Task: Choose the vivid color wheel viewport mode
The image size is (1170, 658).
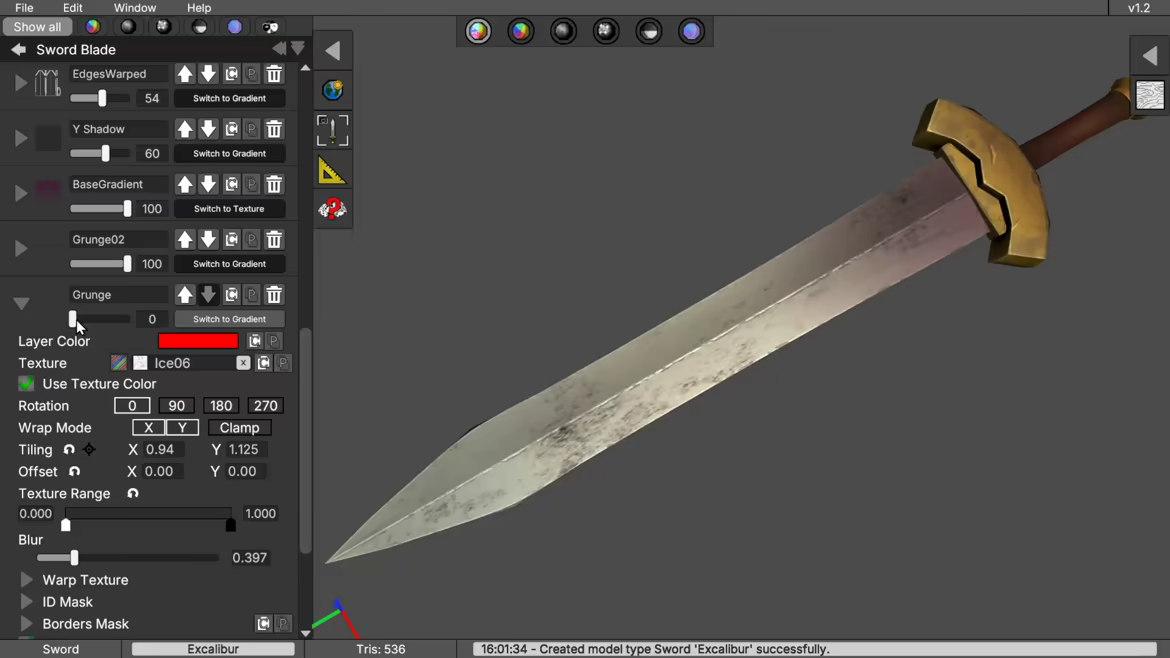Action: pyautogui.click(x=521, y=31)
